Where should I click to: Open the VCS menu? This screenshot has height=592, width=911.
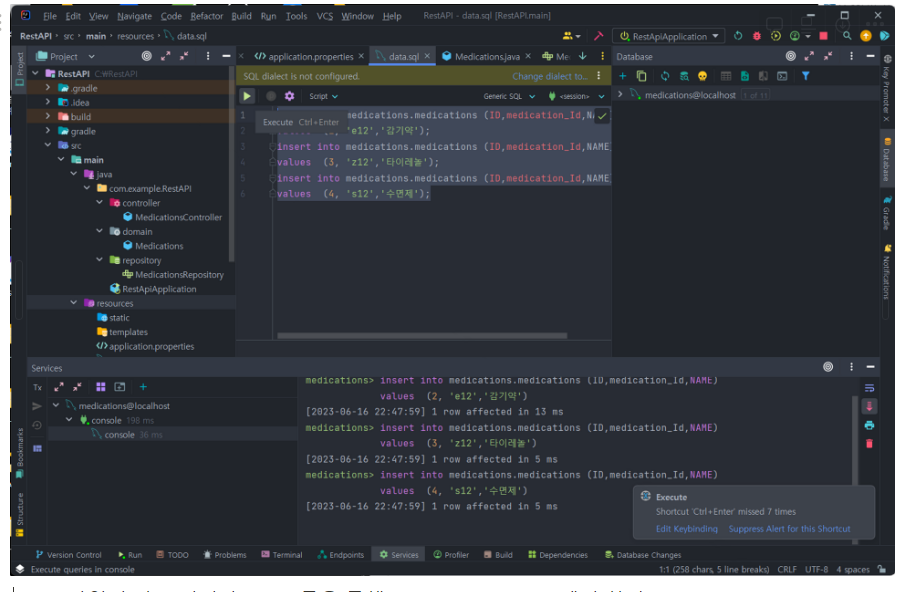pyautogui.click(x=324, y=16)
